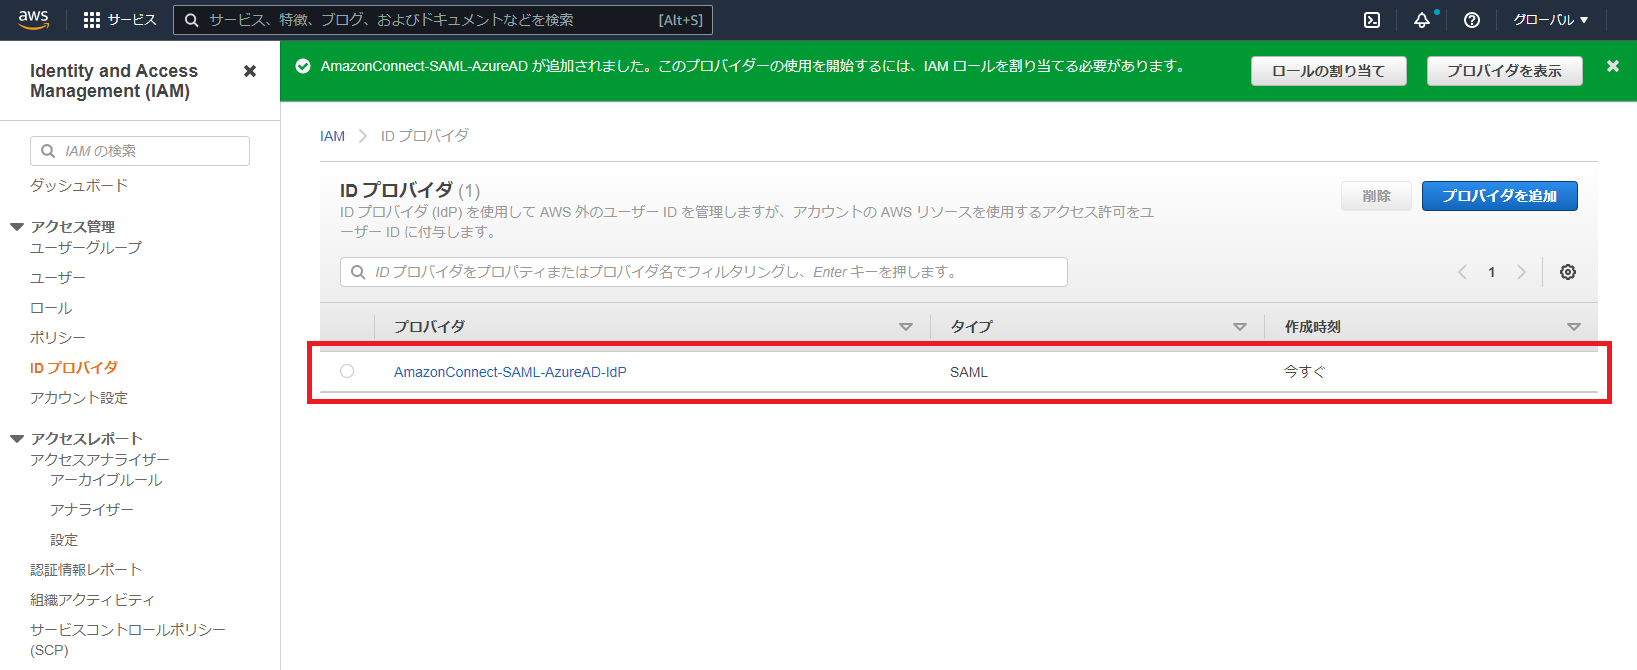Open 認証情報レポート in the sidebar
The width and height of the screenshot is (1637, 670).
click(86, 570)
